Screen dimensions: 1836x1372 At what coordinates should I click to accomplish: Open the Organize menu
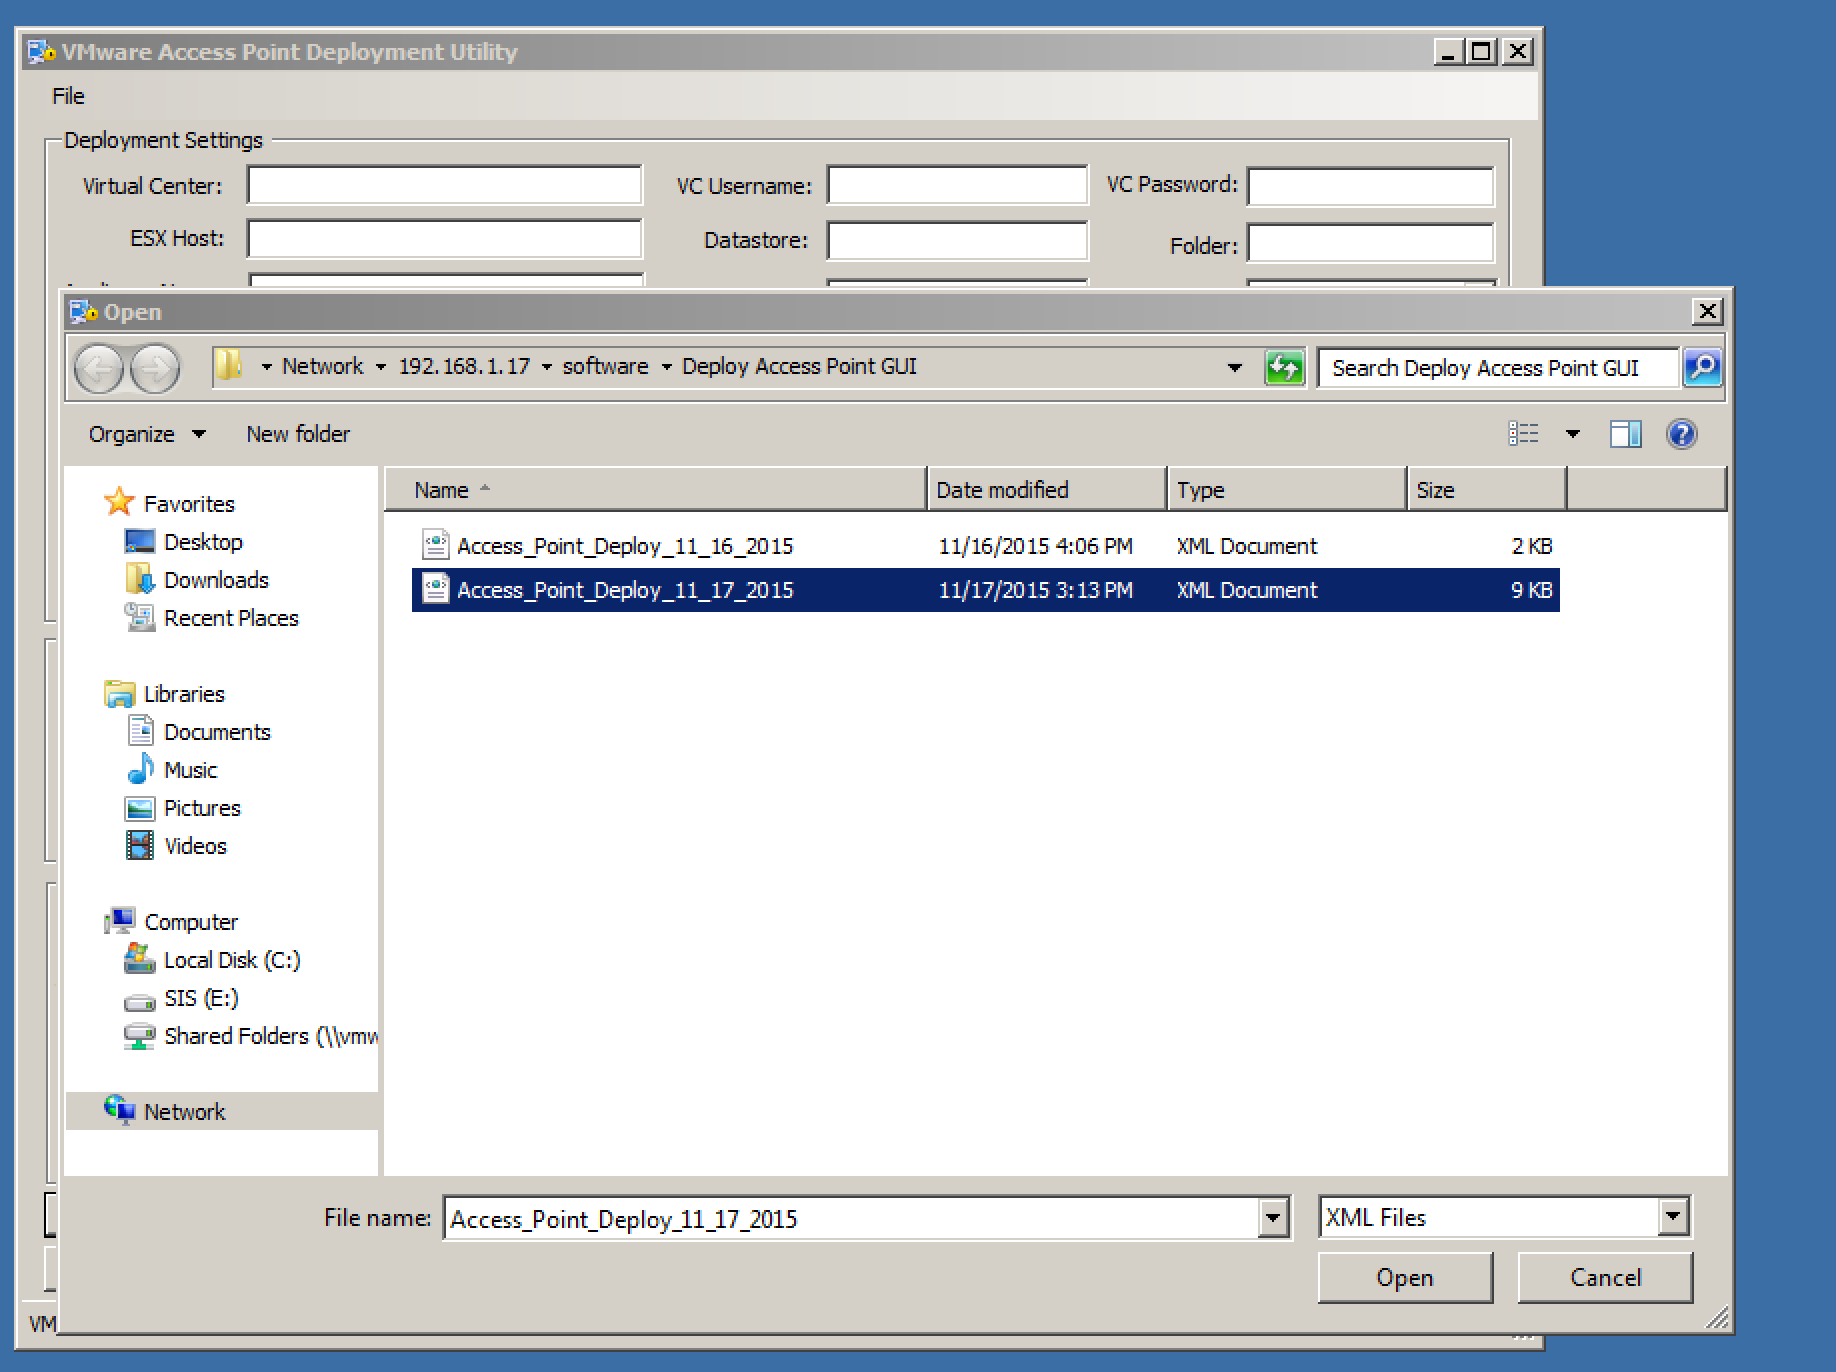tap(146, 434)
